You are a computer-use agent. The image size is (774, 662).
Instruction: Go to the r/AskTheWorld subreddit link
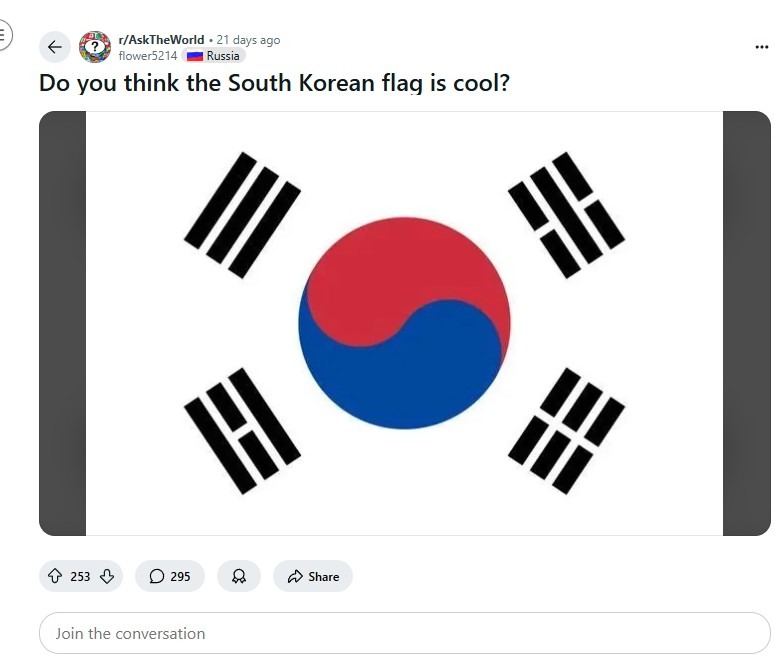tap(161, 40)
